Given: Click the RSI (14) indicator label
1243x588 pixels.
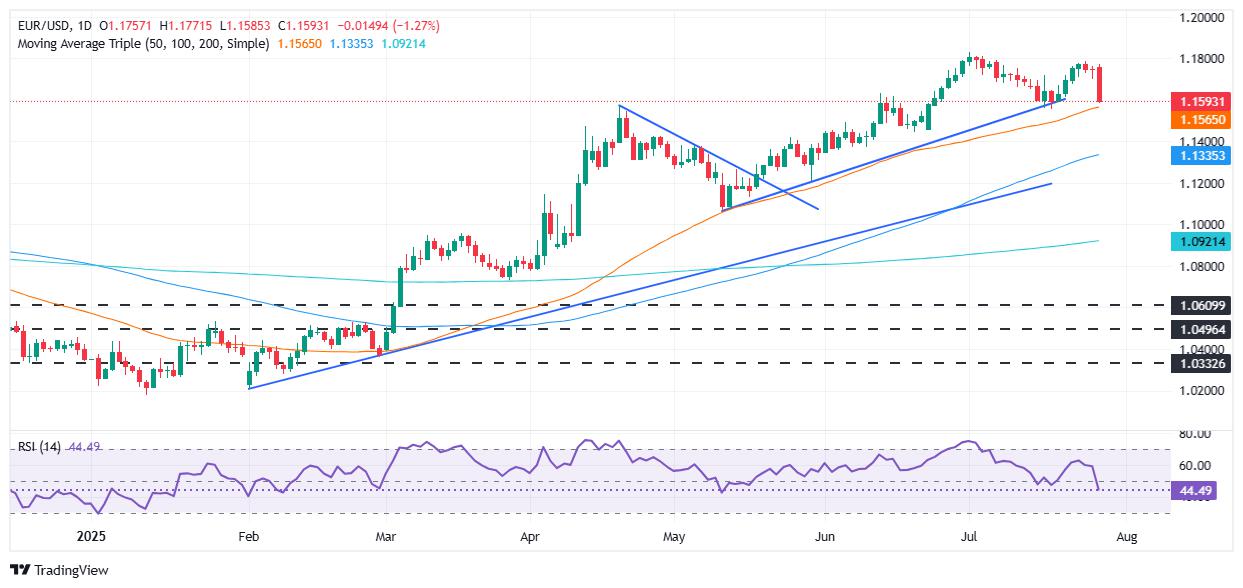Looking at the screenshot, I should tap(38, 447).
